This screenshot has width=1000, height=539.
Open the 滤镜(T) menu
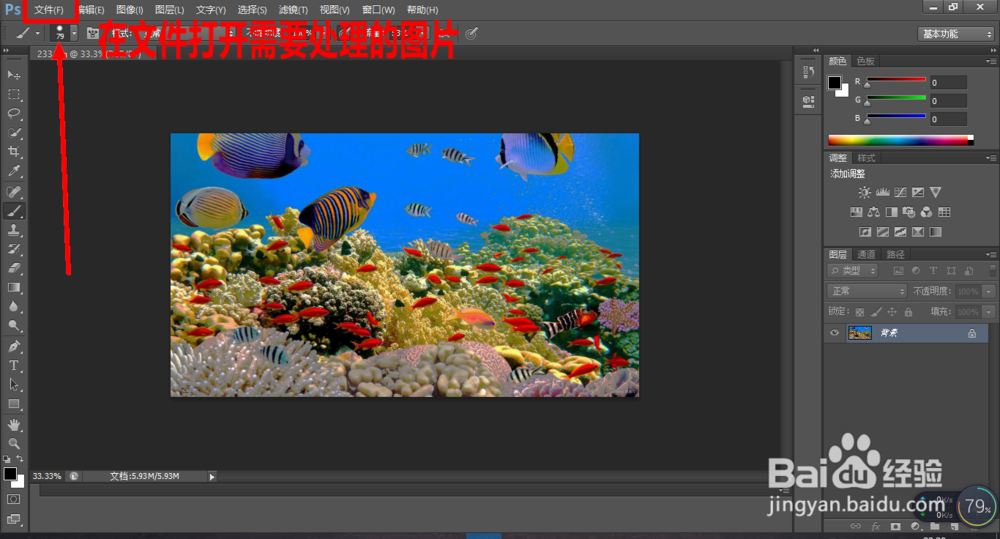tap(293, 10)
